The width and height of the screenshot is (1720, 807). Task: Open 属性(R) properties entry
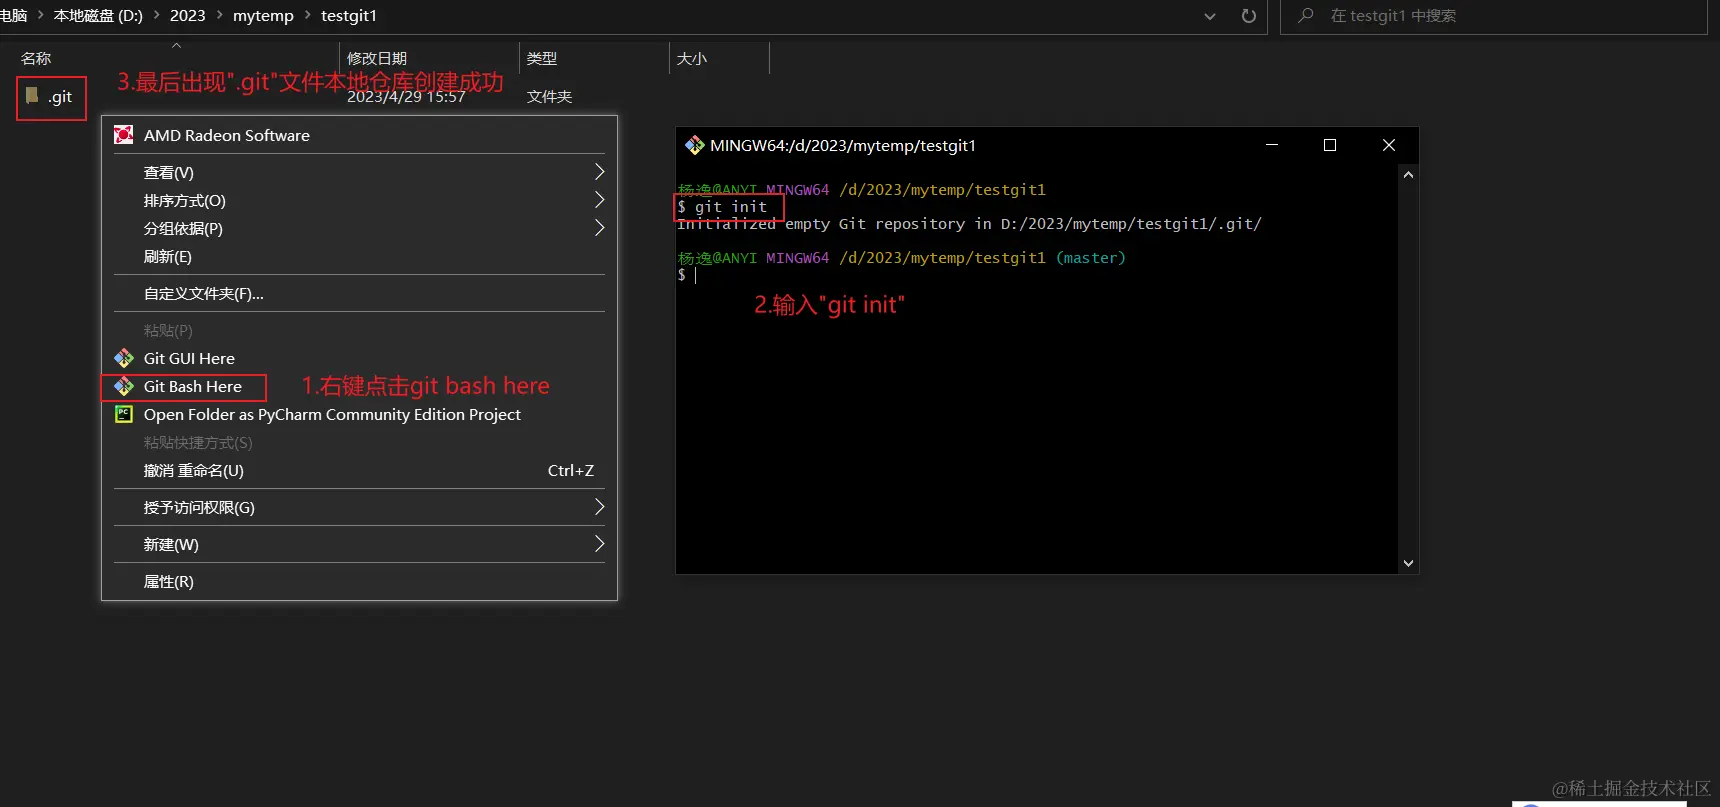tap(359, 582)
